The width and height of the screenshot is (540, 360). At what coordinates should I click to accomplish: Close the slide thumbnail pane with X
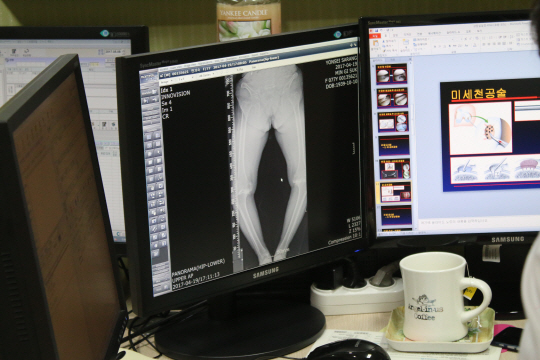pyautogui.click(x=410, y=59)
